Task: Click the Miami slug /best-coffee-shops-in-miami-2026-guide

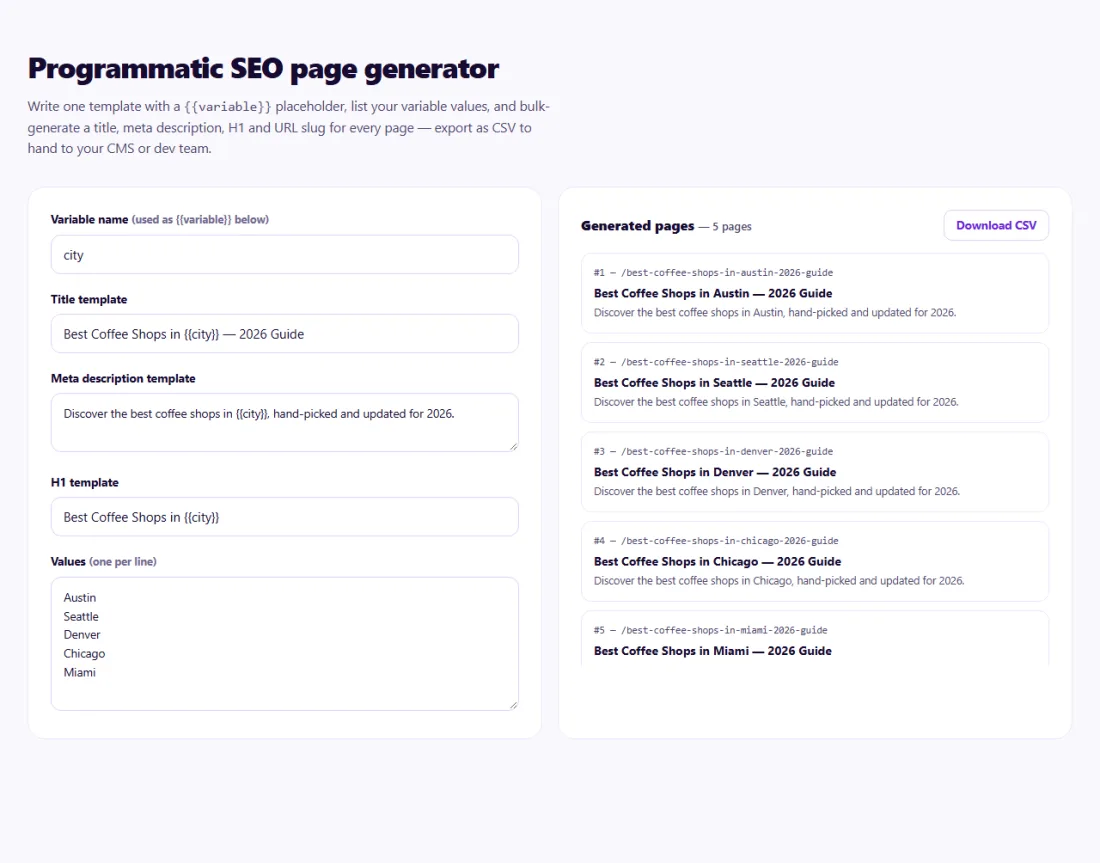Action: 724,630
